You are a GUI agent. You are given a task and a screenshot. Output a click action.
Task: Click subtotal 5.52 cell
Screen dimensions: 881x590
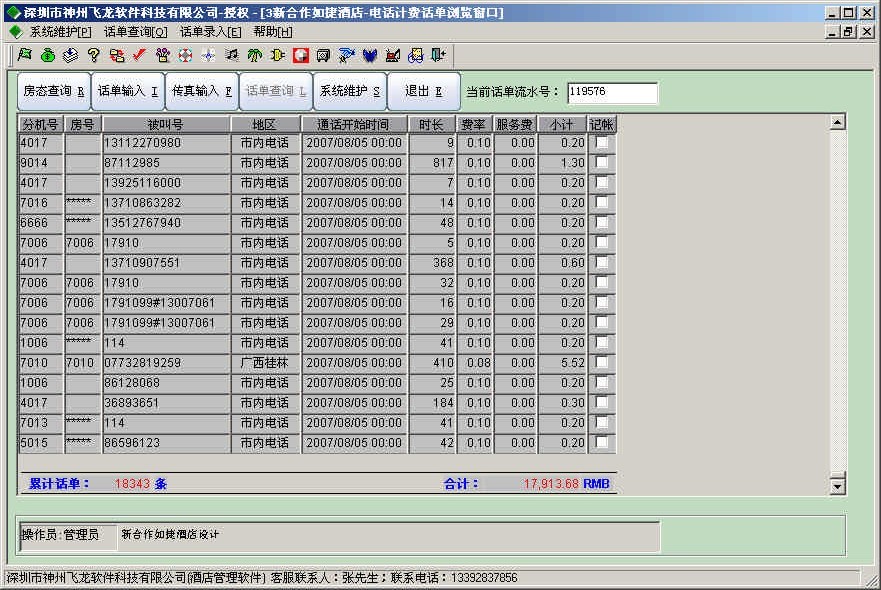562,363
